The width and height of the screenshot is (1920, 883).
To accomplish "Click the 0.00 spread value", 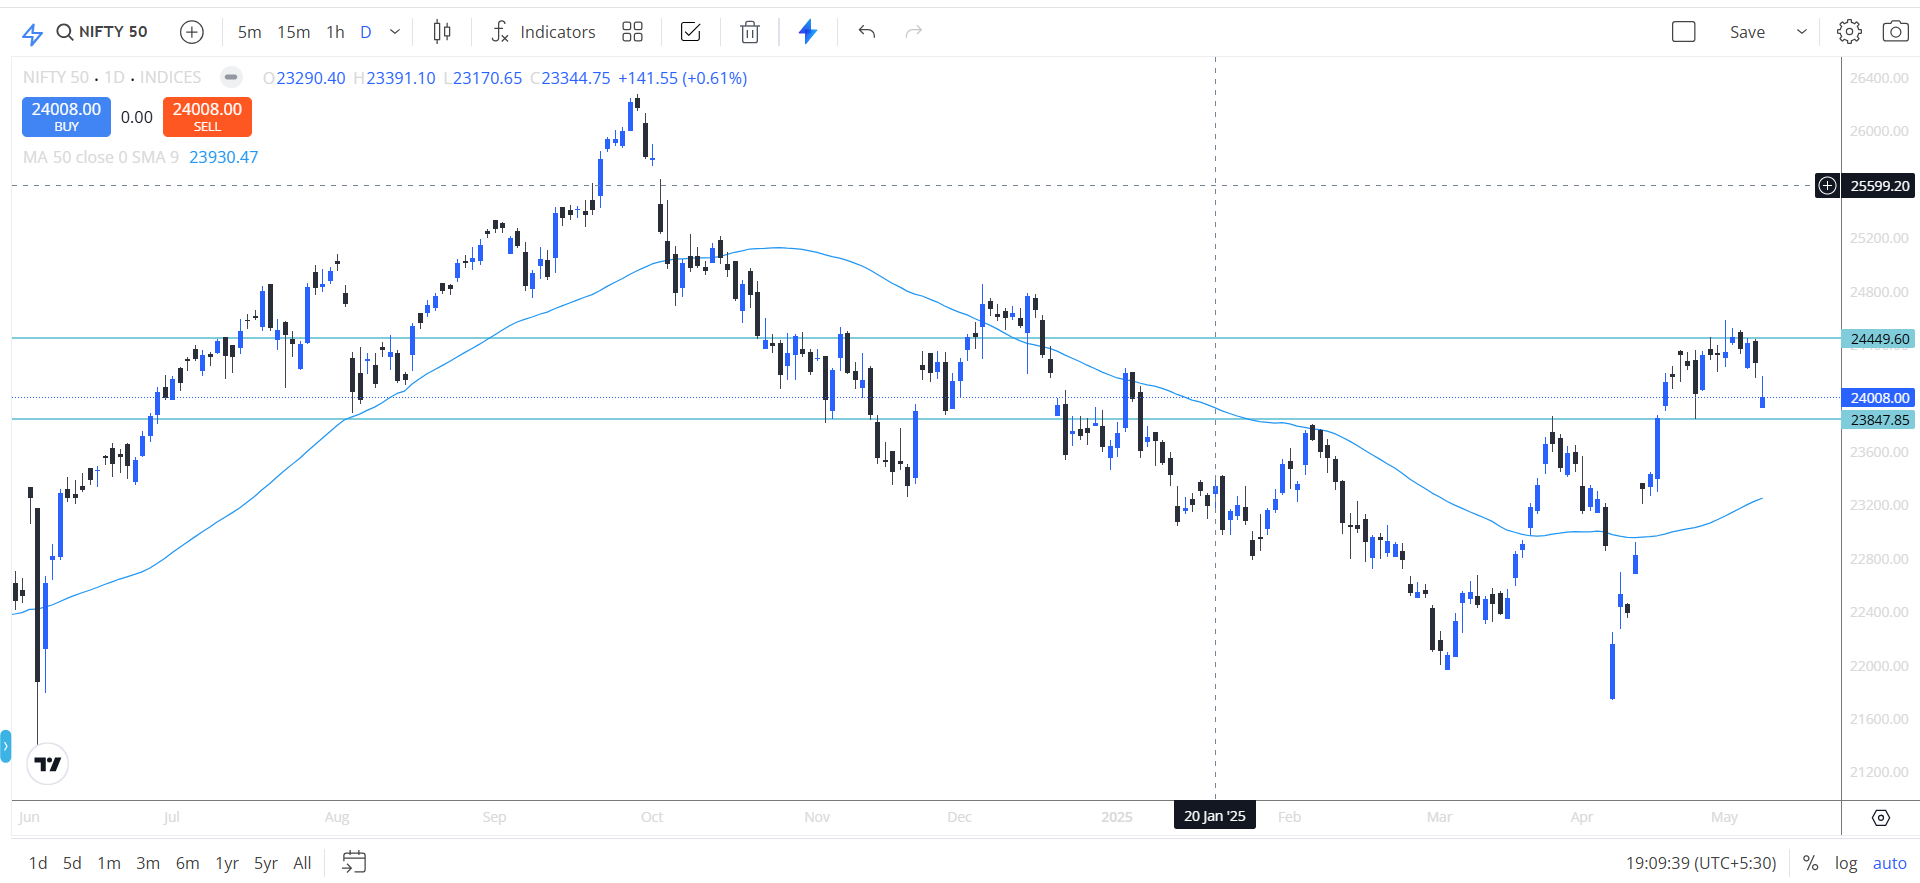I will click(x=137, y=117).
